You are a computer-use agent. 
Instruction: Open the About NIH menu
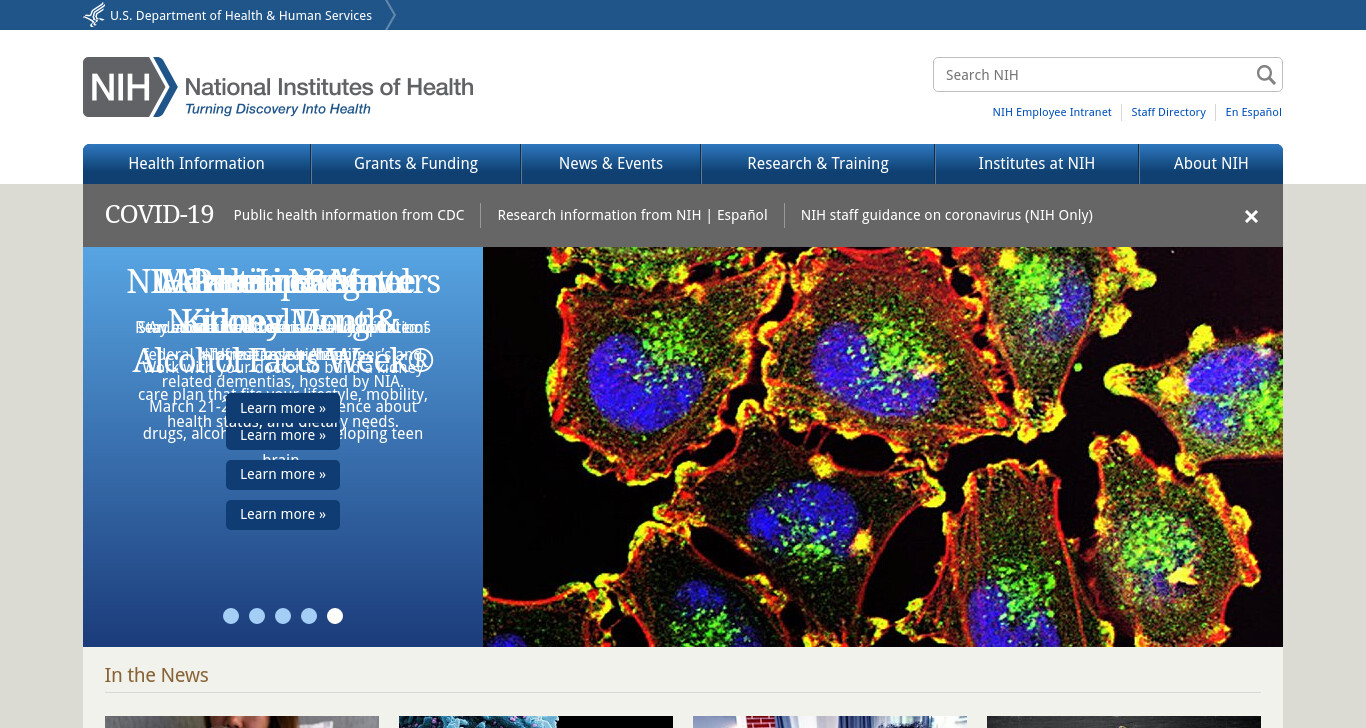(x=1211, y=164)
